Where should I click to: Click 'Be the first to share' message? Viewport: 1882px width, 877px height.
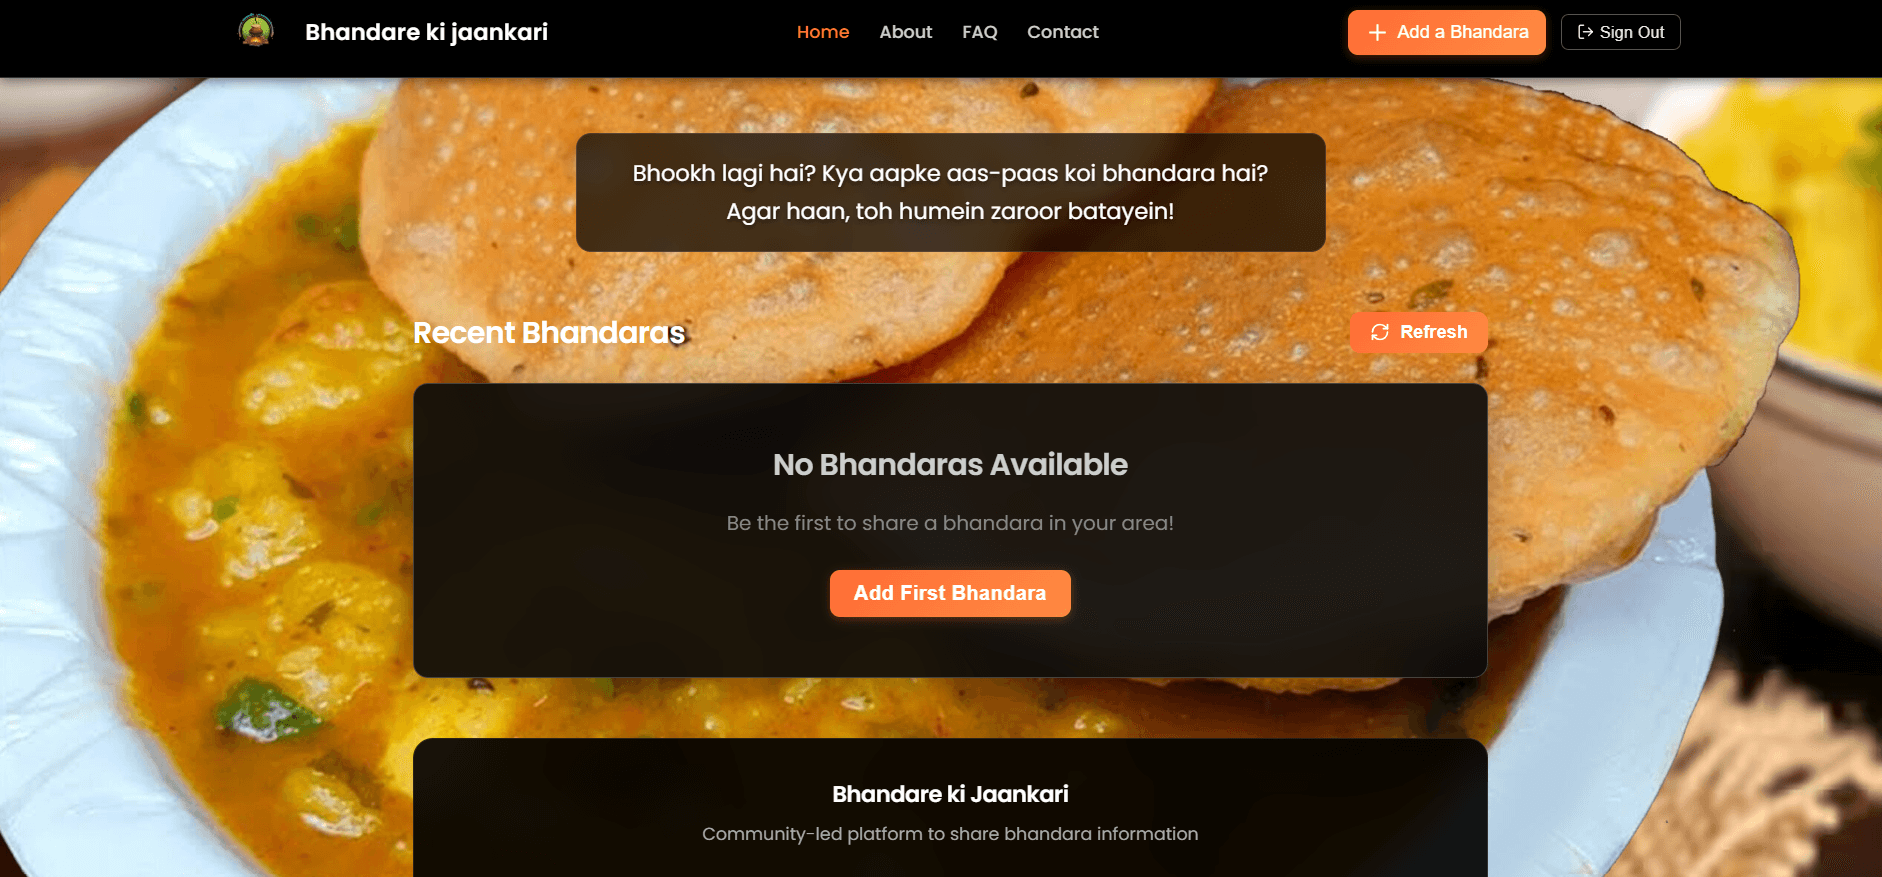(950, 523)
